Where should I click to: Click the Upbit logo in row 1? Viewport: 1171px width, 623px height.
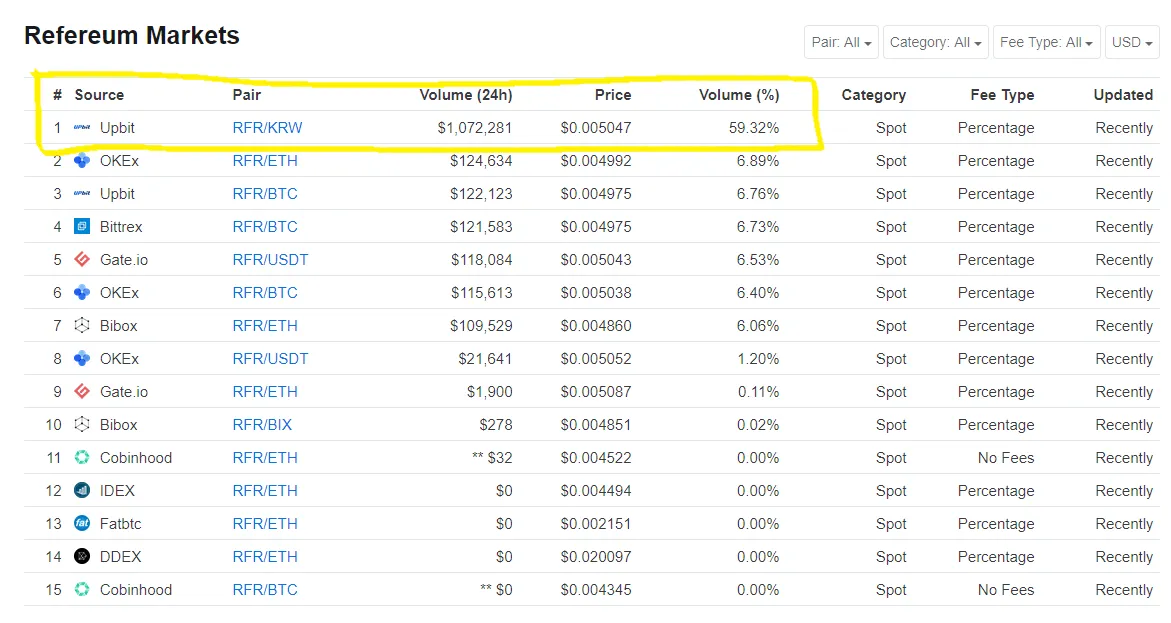click(82, 128)
